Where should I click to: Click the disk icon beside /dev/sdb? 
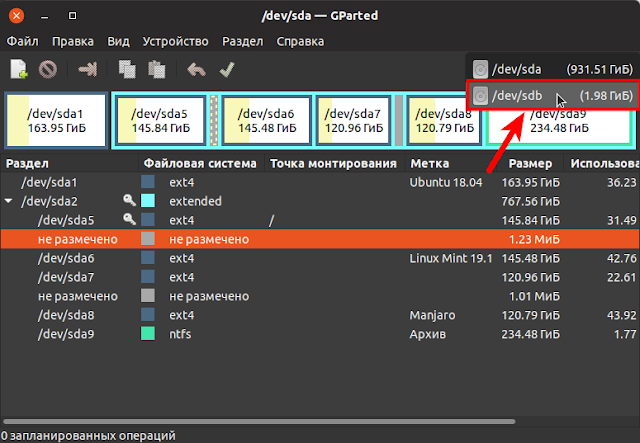[480, 96]
